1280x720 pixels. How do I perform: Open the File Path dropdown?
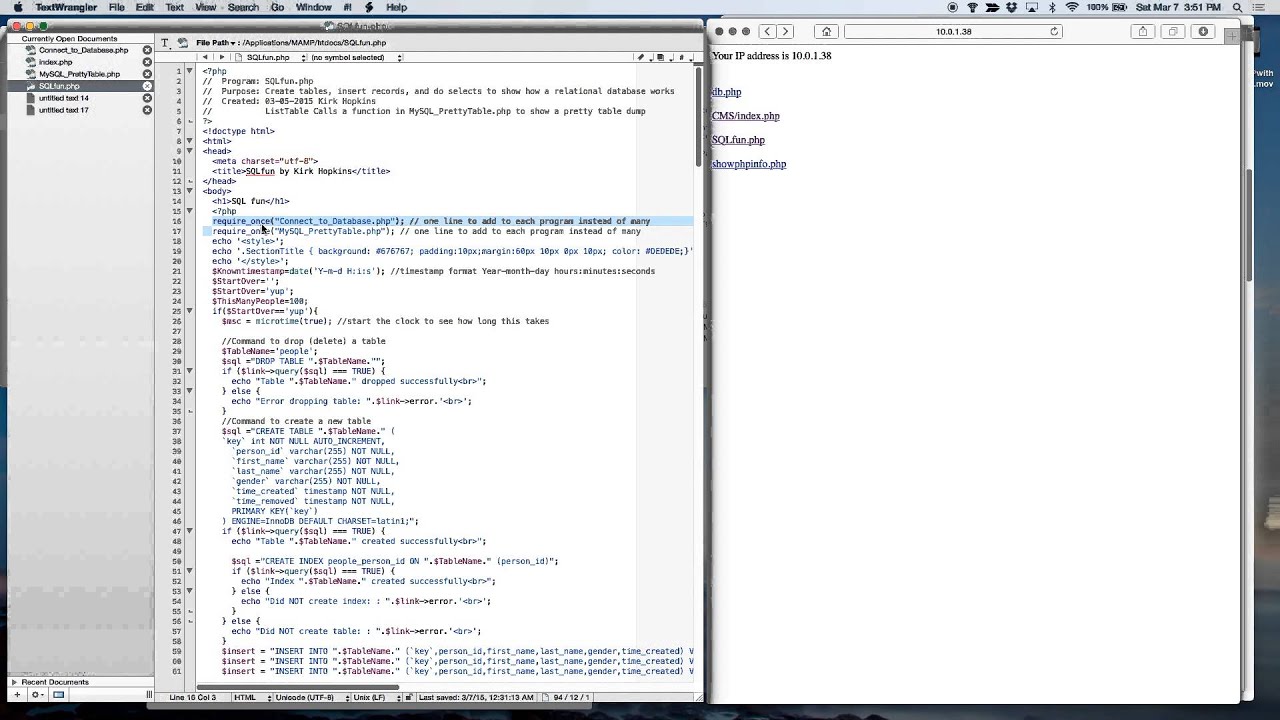point(216,43)
